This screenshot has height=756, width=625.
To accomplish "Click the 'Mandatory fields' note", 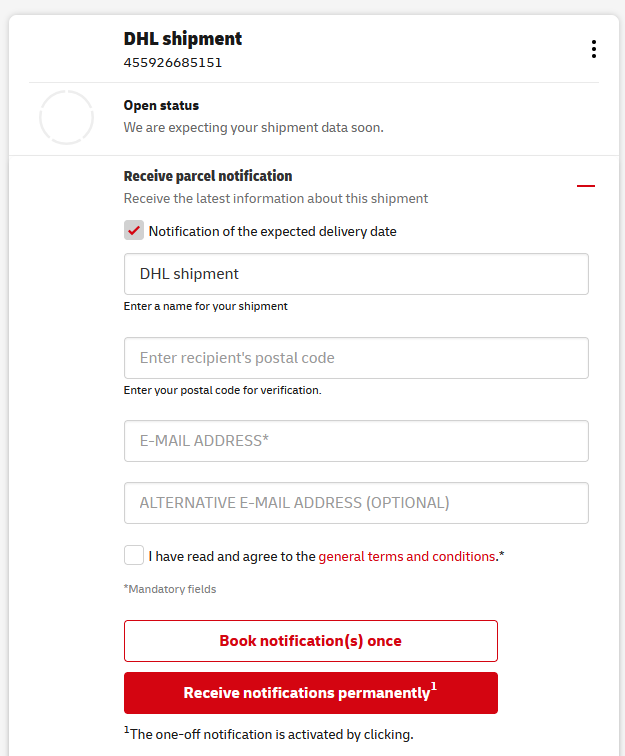I will 170,589.
